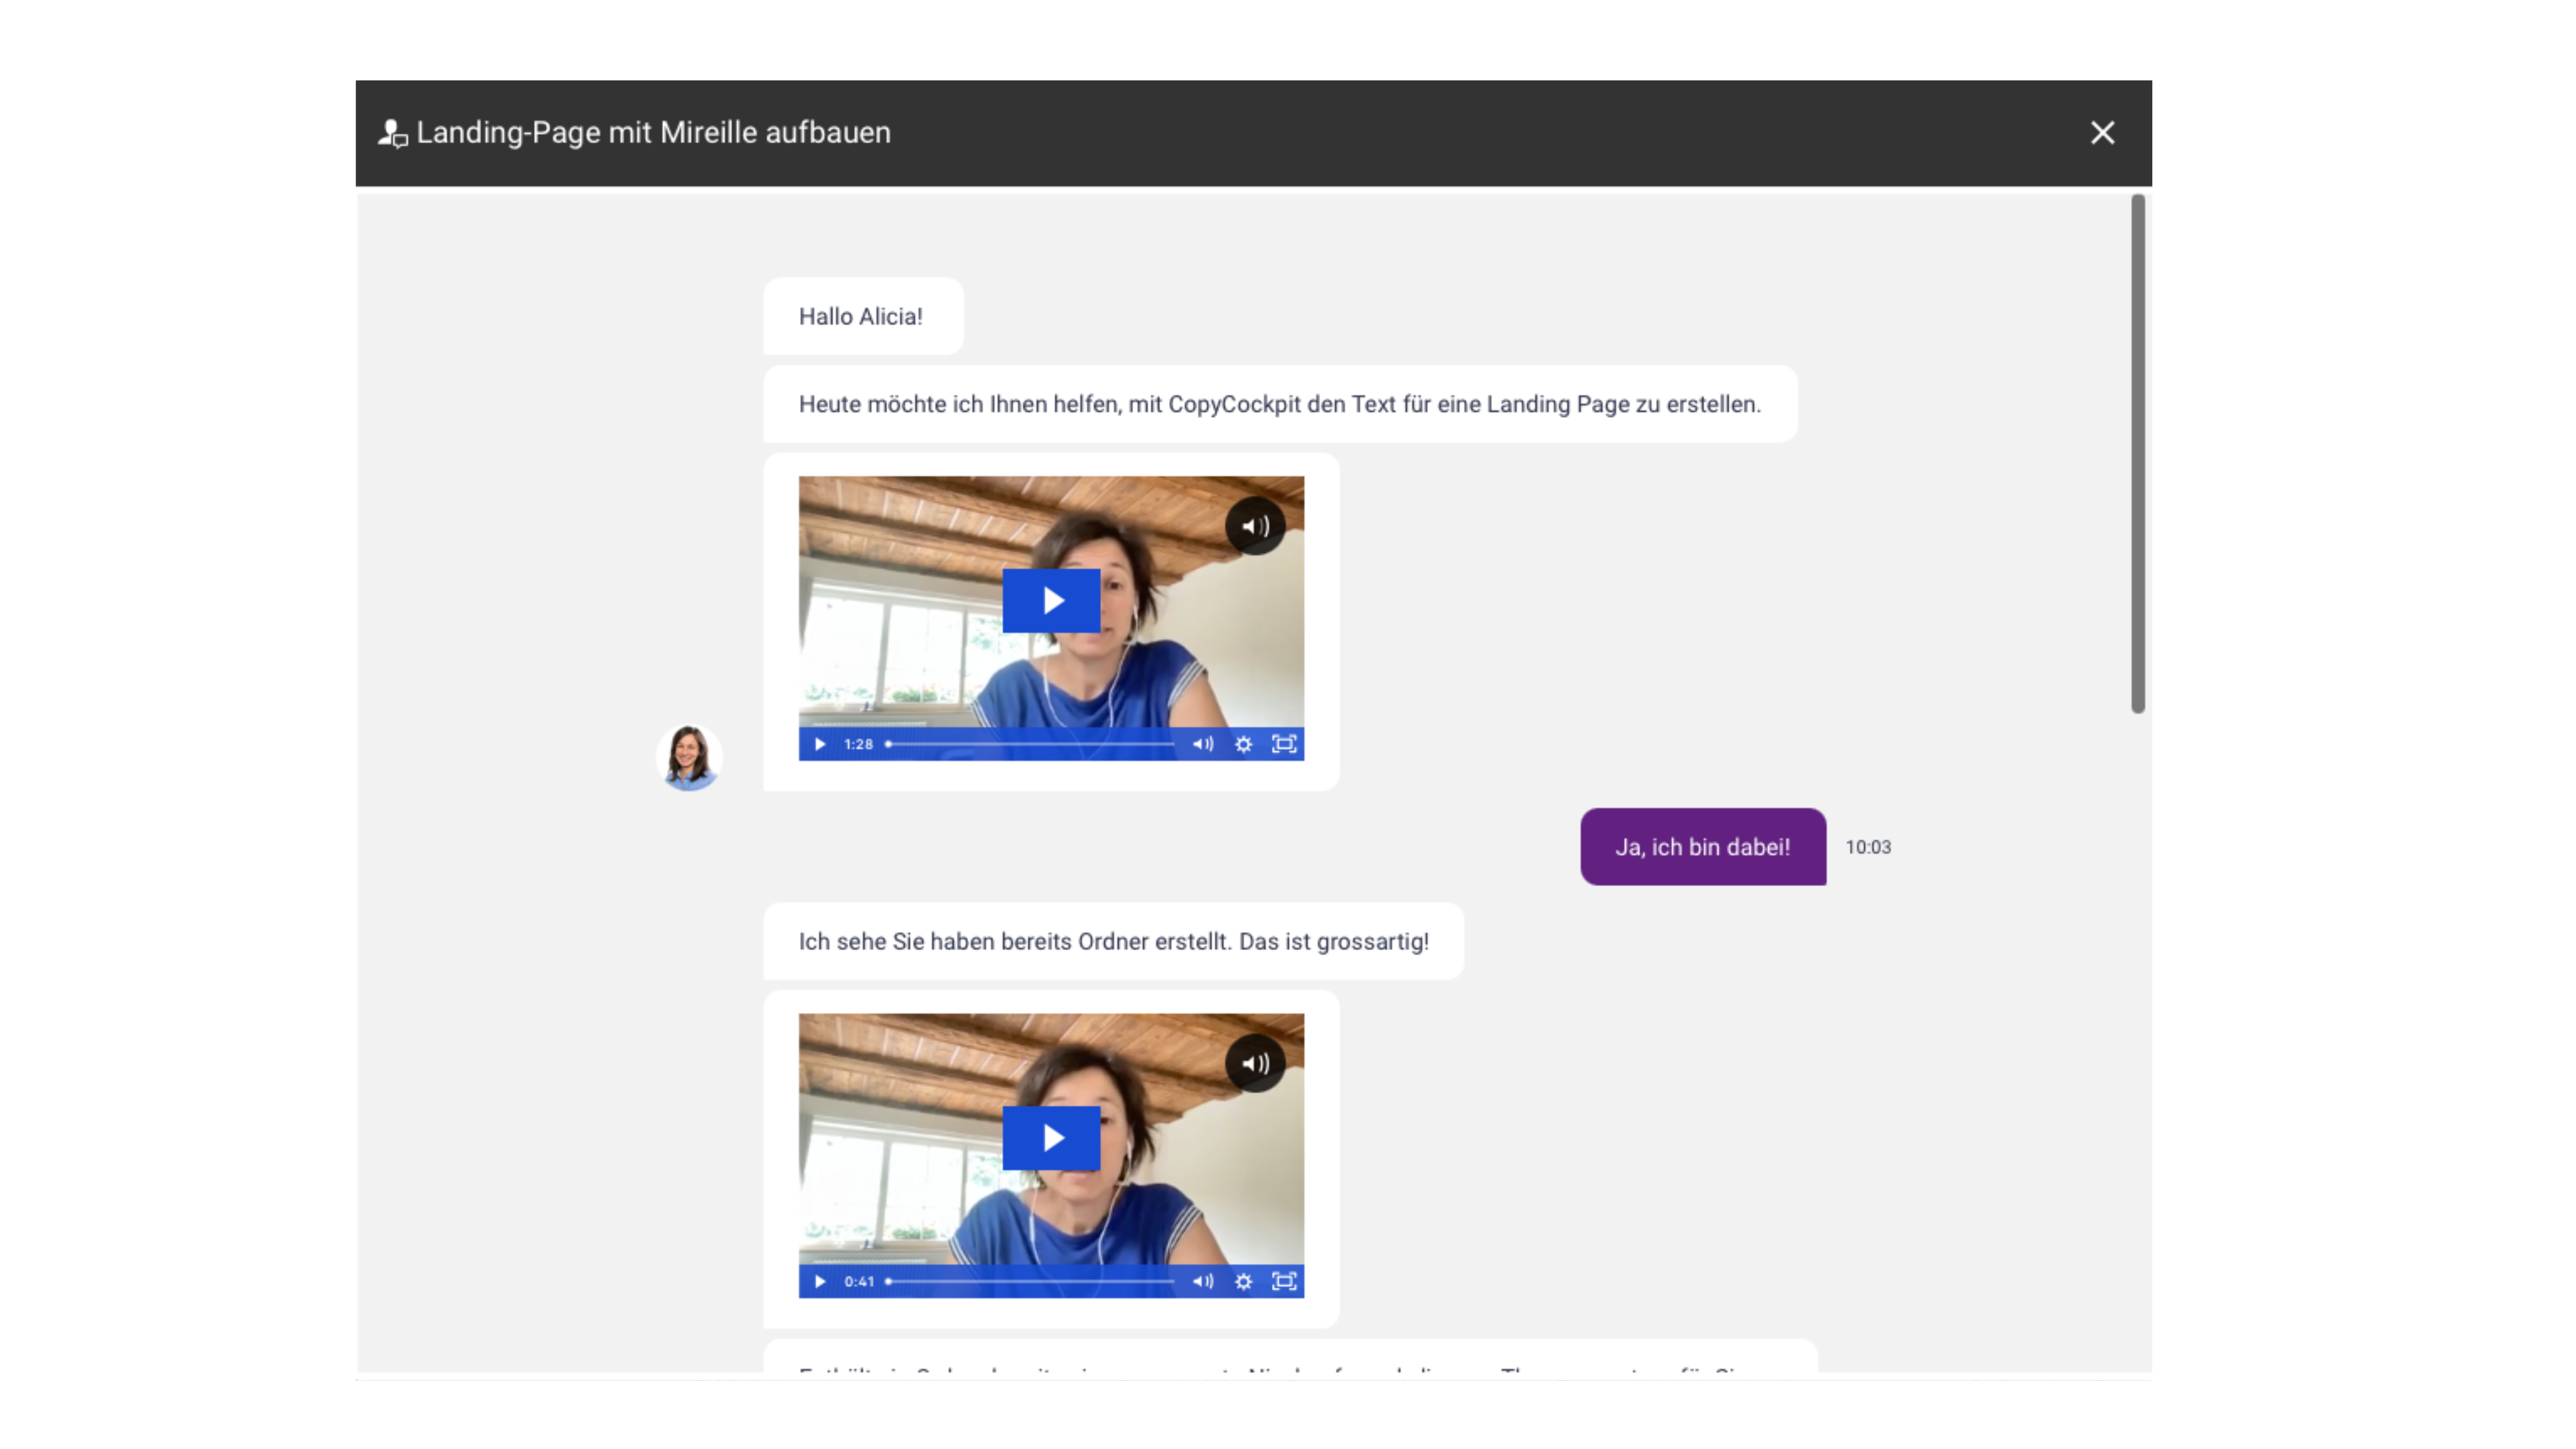Click message starting 'Heute möchte ich Ihnen helfen'

(x=1280, y=404)
